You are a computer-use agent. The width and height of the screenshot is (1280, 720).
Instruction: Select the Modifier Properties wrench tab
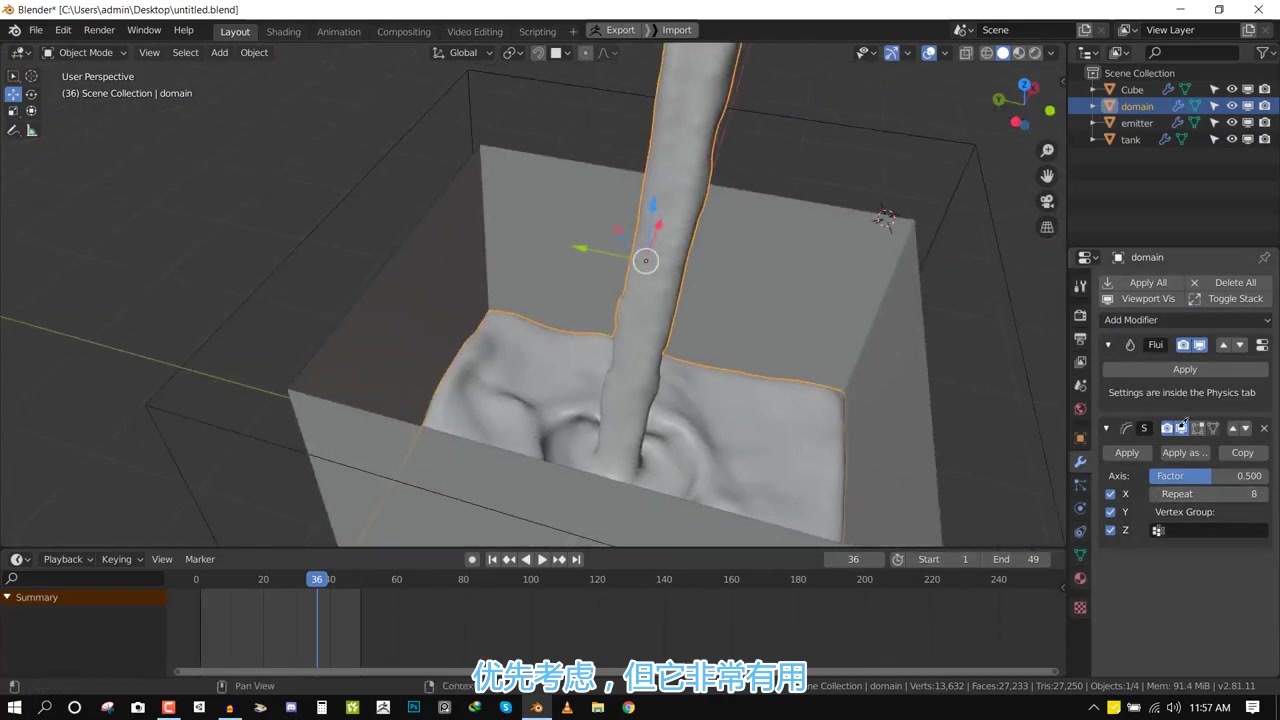coord(1080,462)
